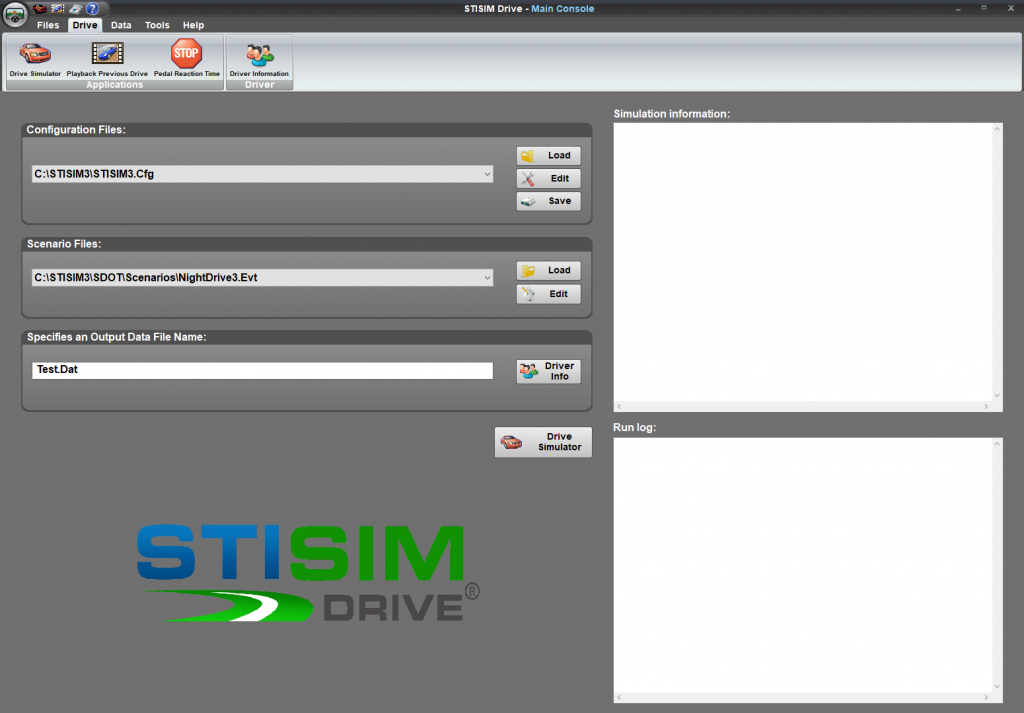
Task: Click Simulation information horizontal scrollbar right arrow
Action: (x=986, y=406)
